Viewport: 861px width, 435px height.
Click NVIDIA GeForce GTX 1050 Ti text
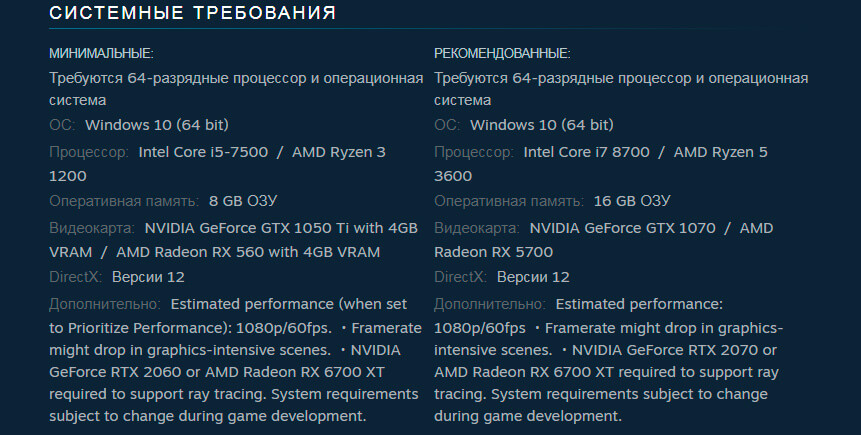coord(247,228)
